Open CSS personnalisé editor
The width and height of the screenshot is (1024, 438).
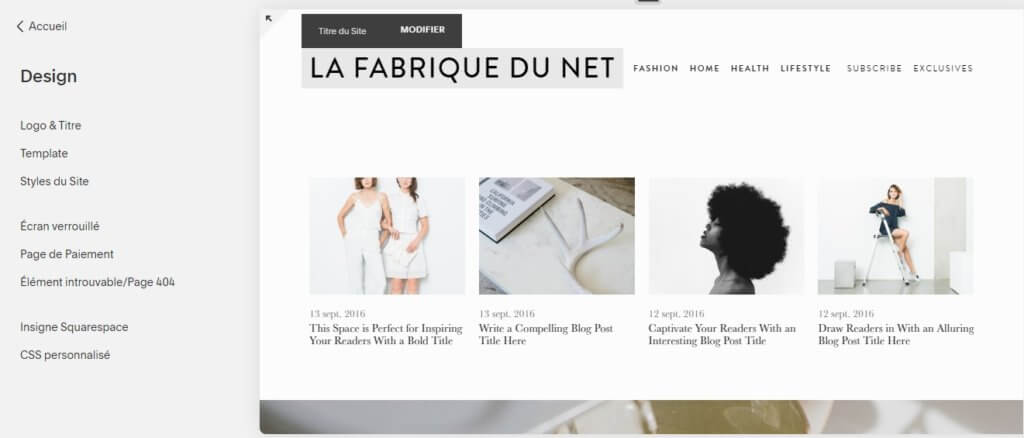(65, 355)
